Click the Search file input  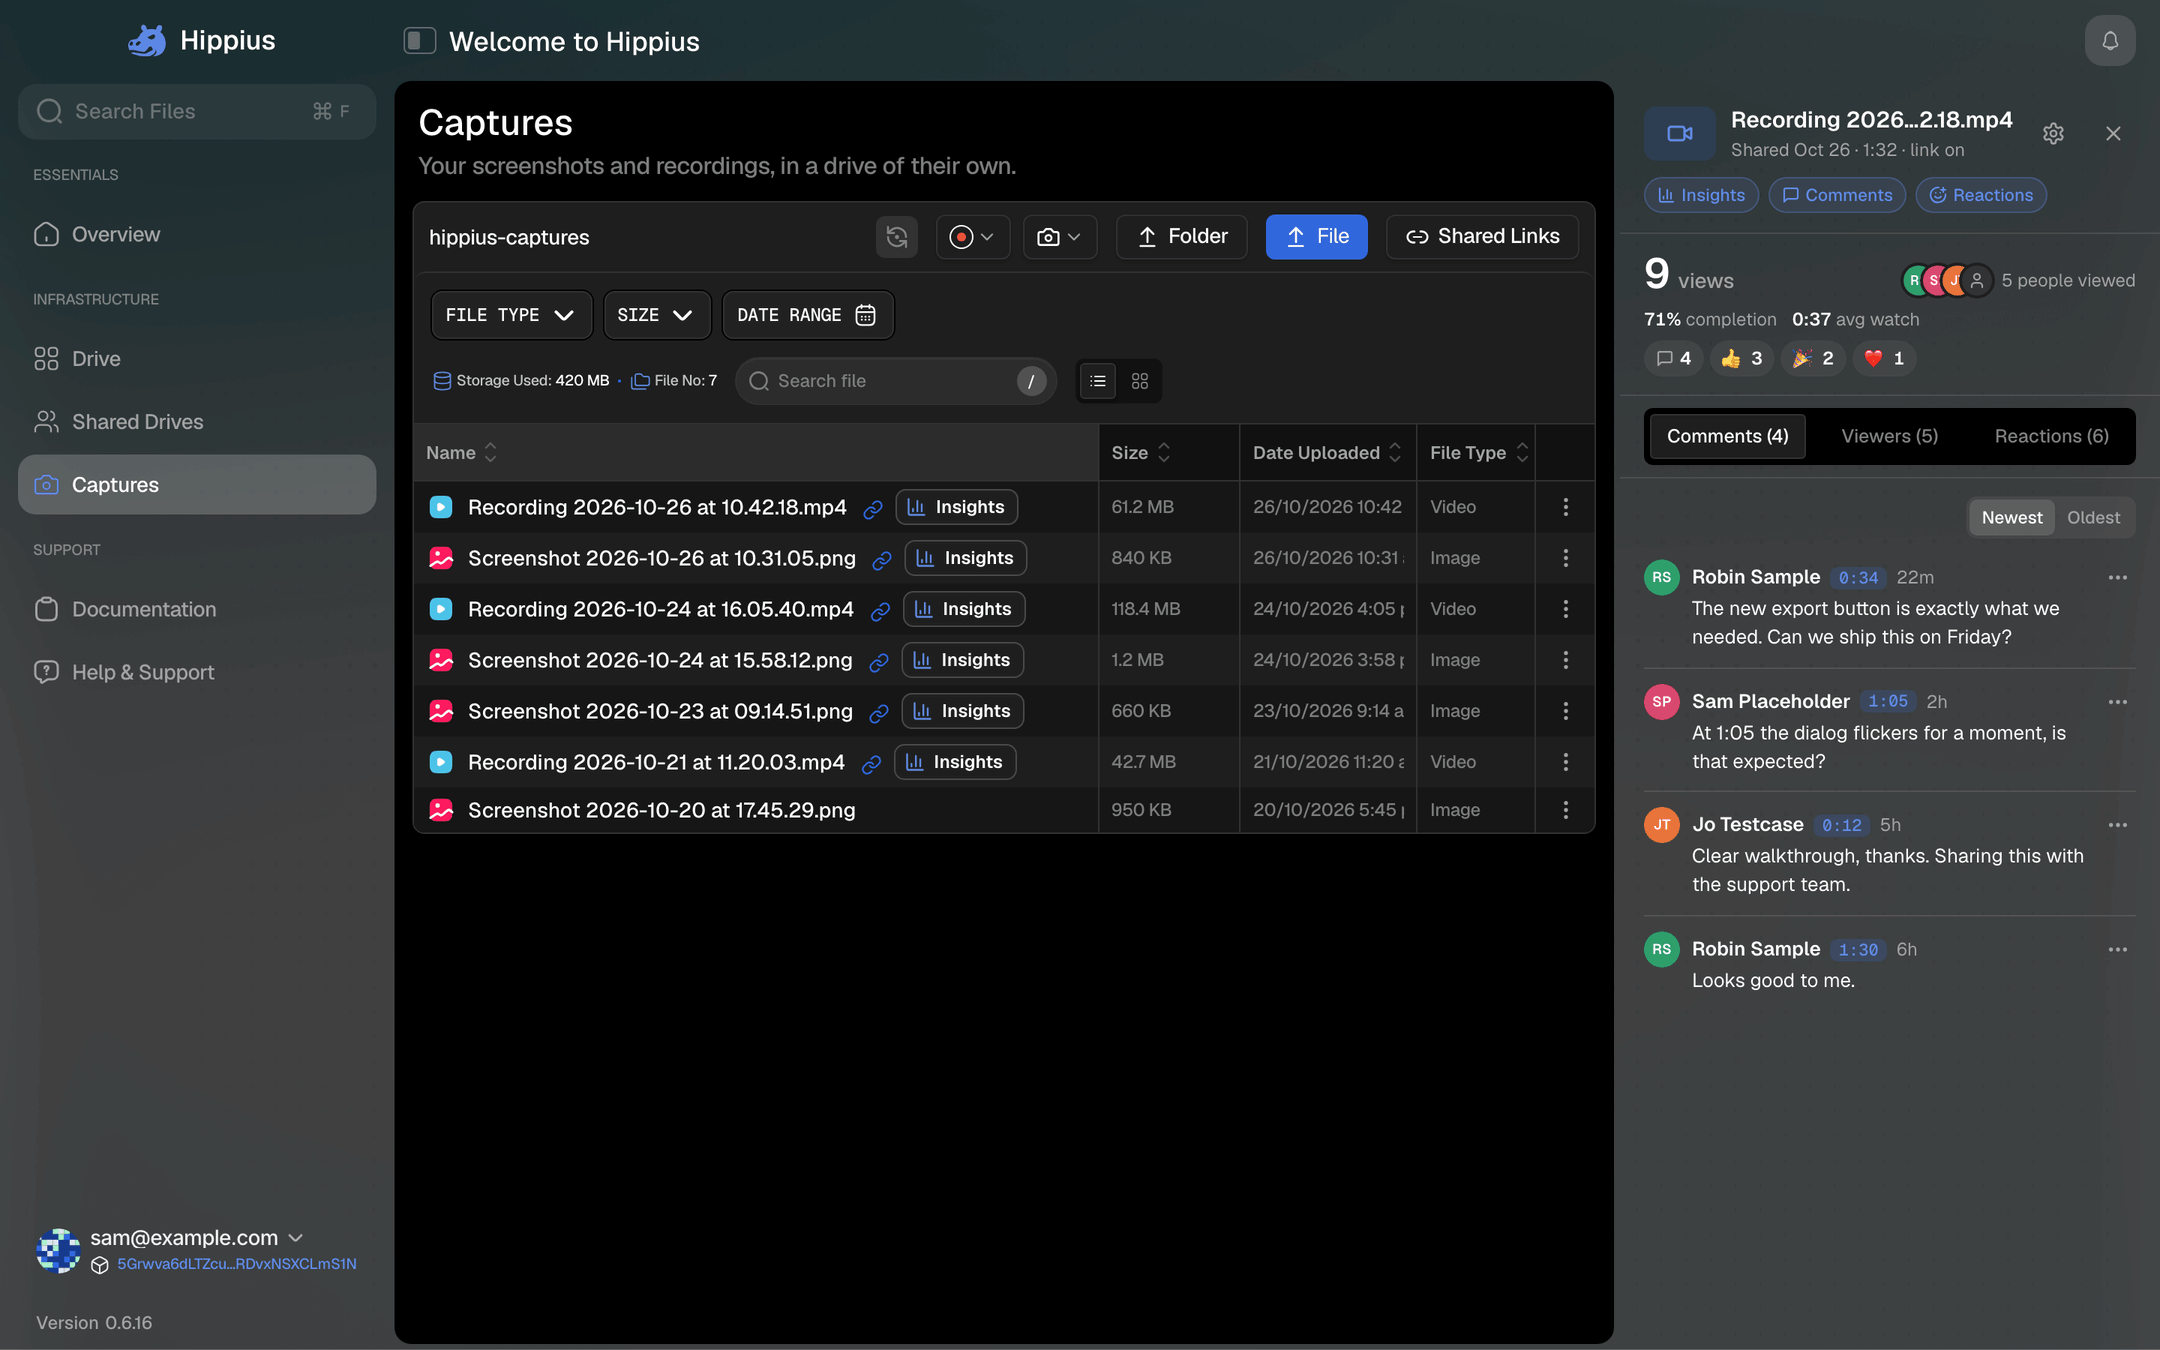(896, 381)
